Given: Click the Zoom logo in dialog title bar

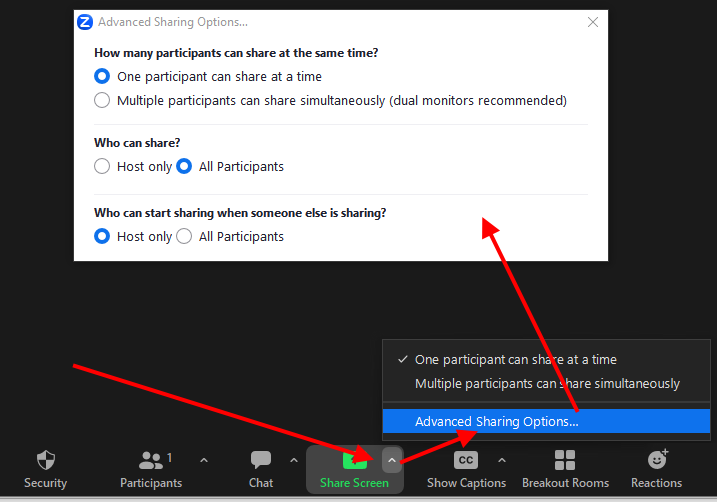Looking at the screenshot, I should pyautogui.click(x=85, y=22).
